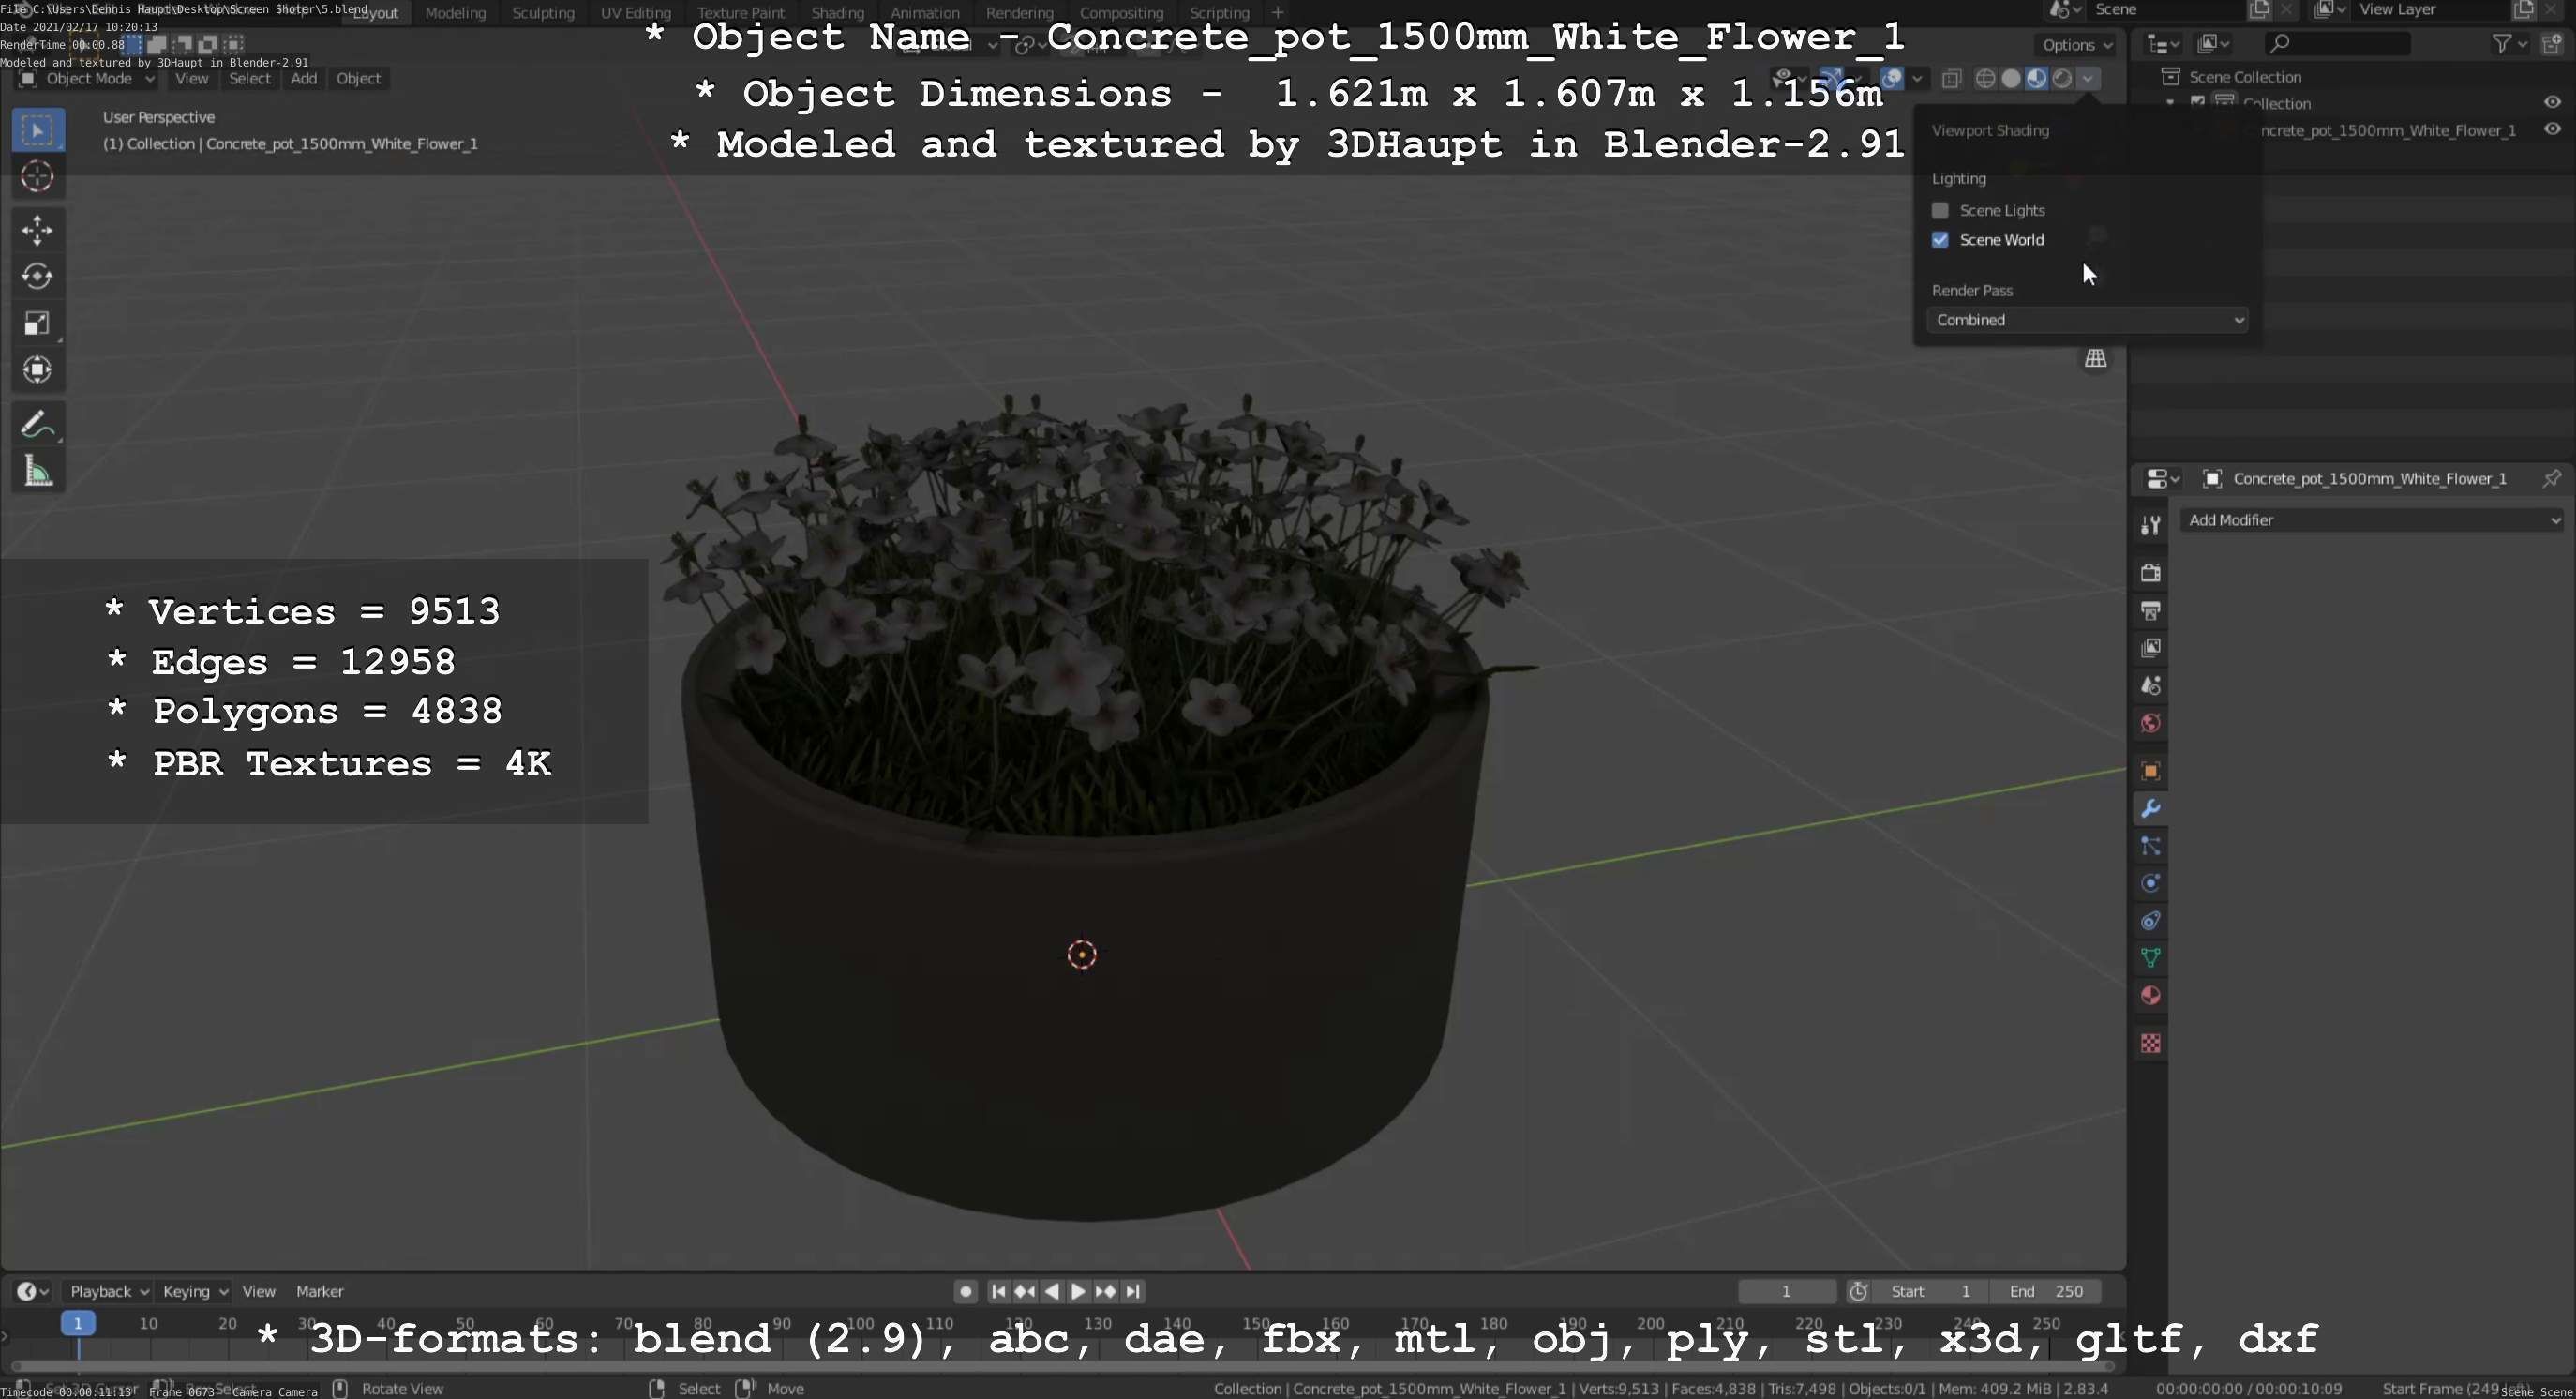
Task: Click the timeline playhead at frame 1
Action: point(78,1323)
